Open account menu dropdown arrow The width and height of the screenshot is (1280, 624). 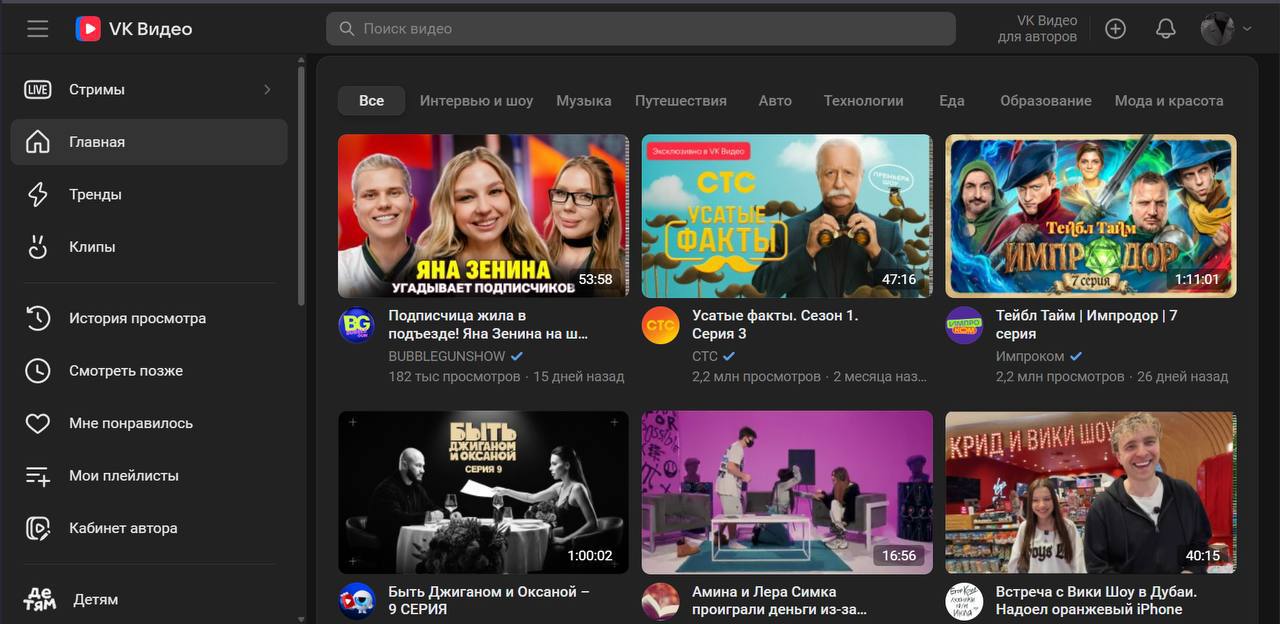pyautogui.click(x=1247, y=29)
